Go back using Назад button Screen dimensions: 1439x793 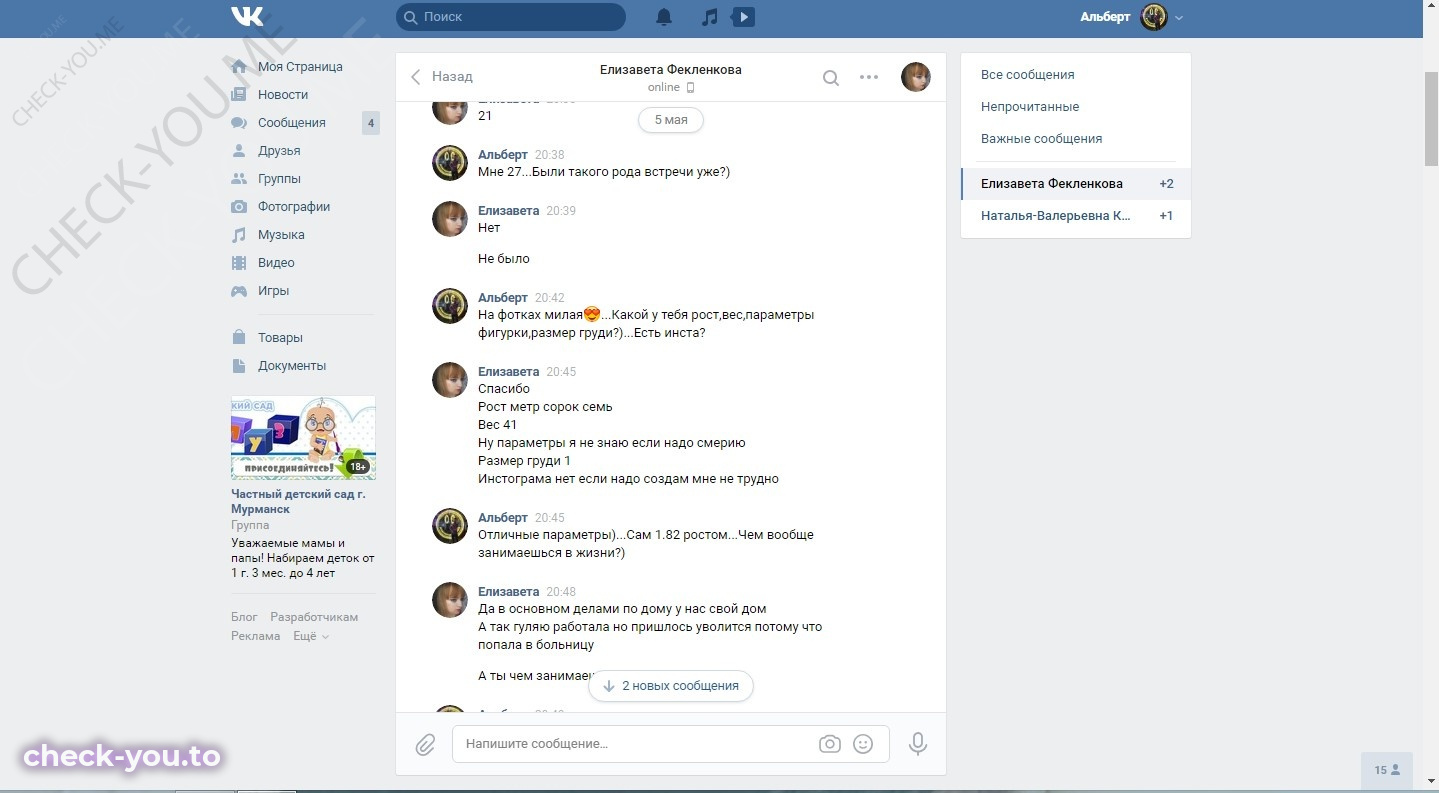pyautogui.click(x=441, y=77)
